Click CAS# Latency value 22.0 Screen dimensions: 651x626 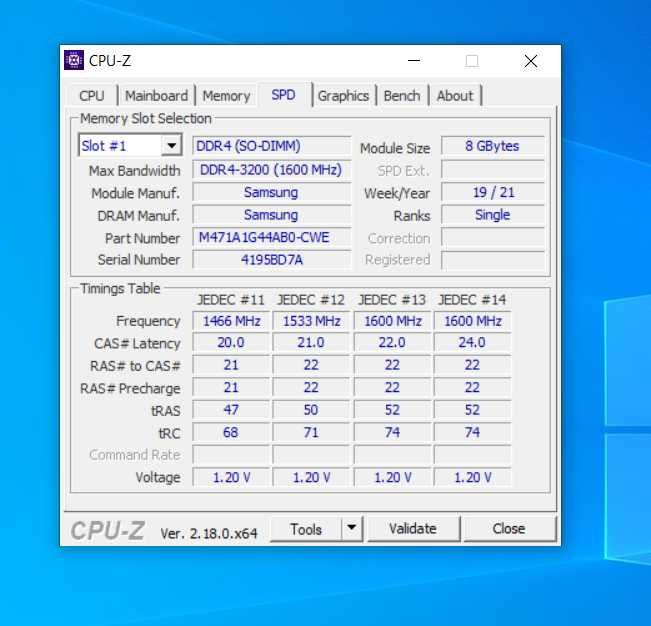392,343
